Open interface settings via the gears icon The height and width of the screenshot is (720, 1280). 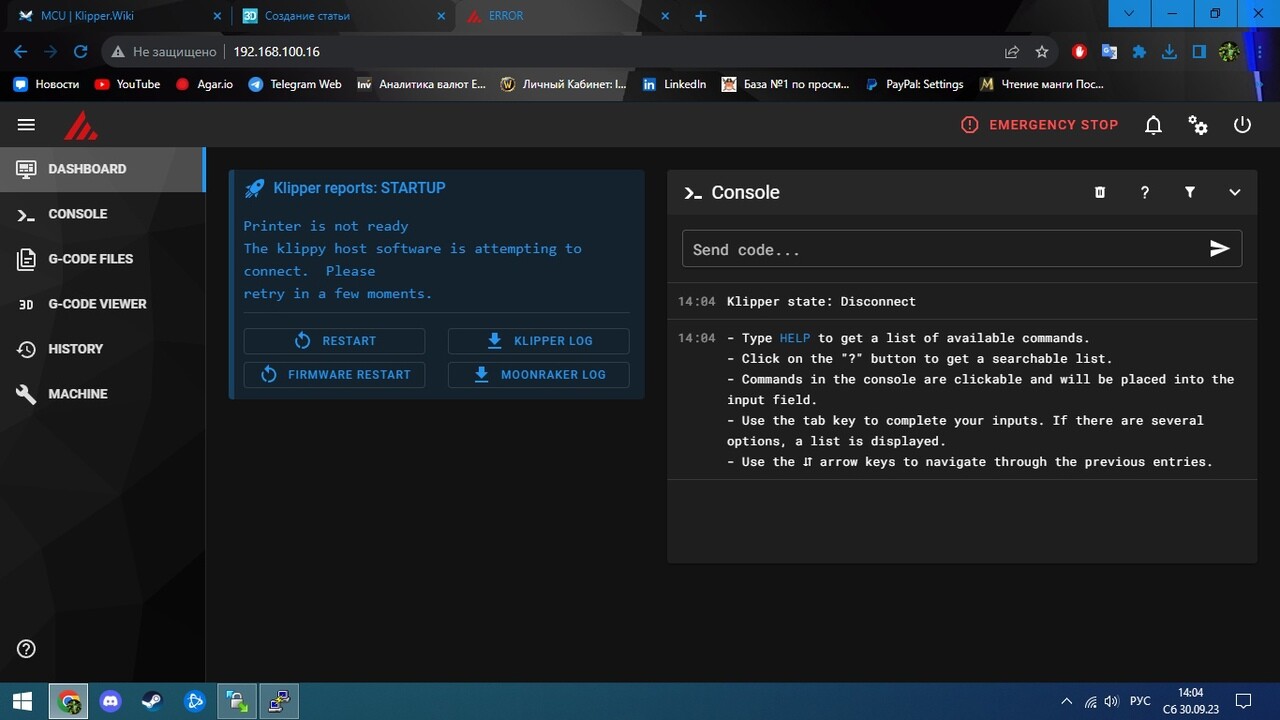pos(1198,125)
